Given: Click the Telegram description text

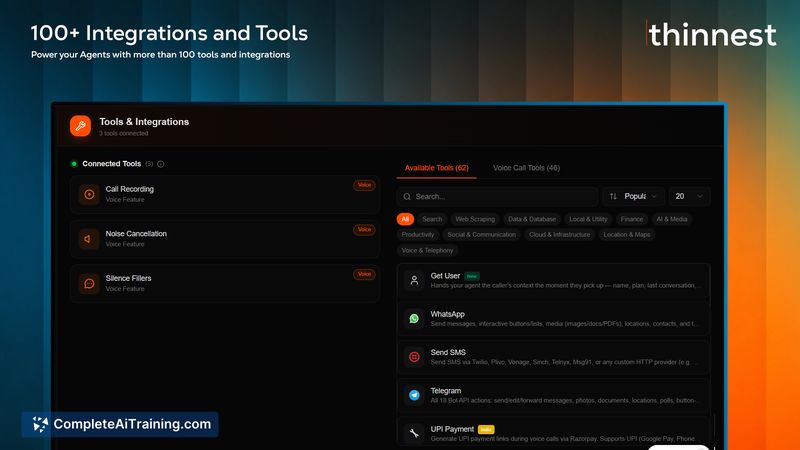Looking at the screenshot, I should point(563,401).
